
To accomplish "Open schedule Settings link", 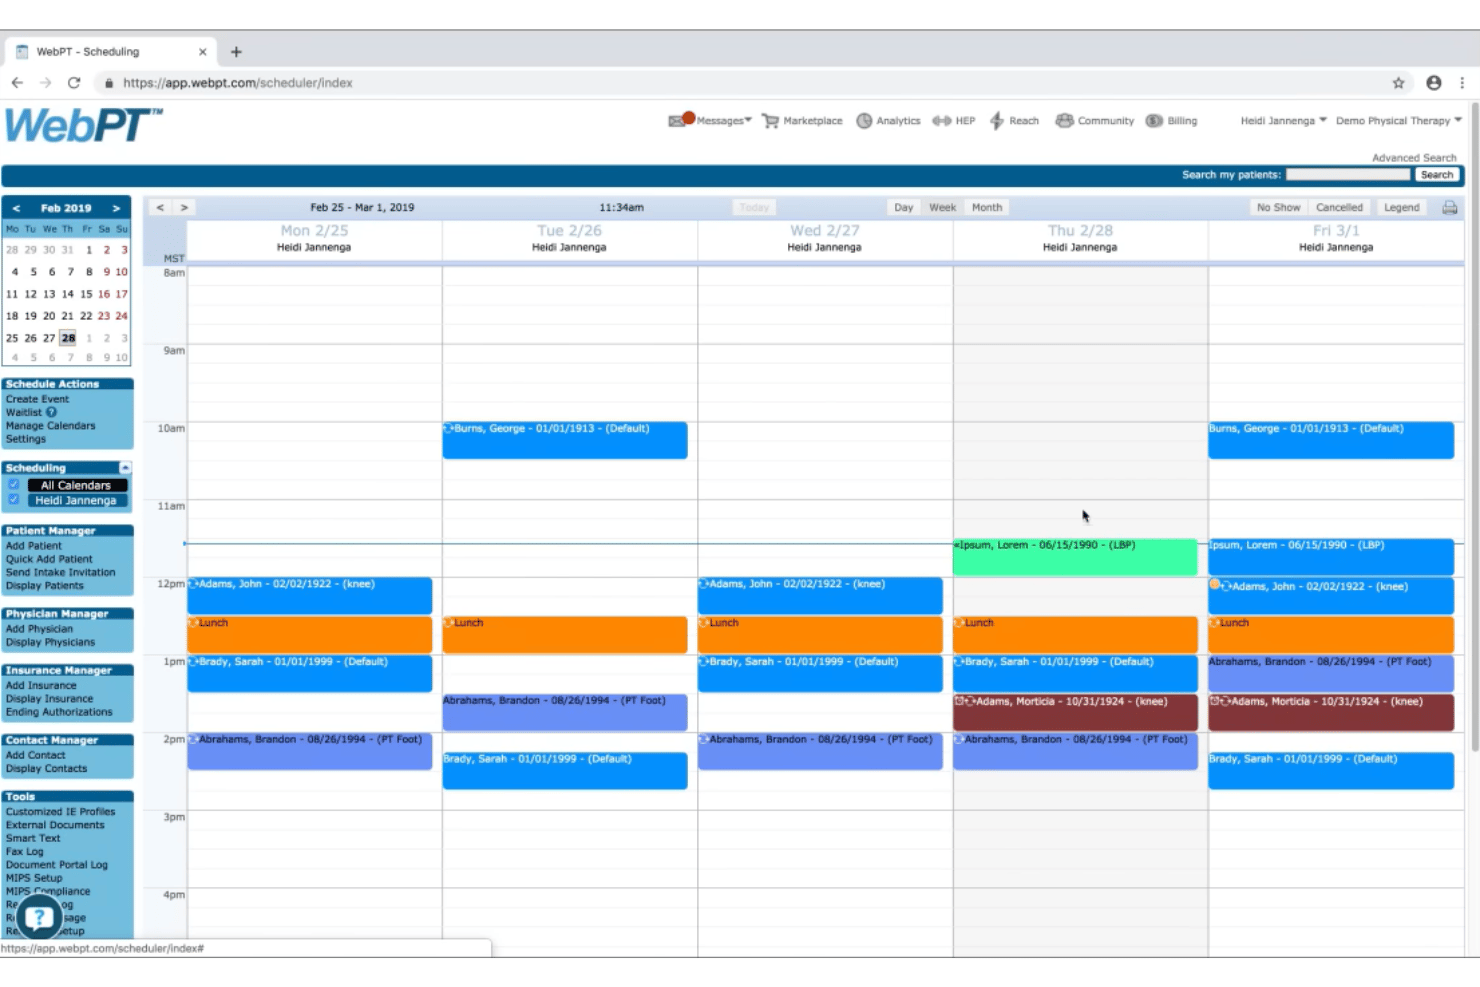I will coord(26,439).
